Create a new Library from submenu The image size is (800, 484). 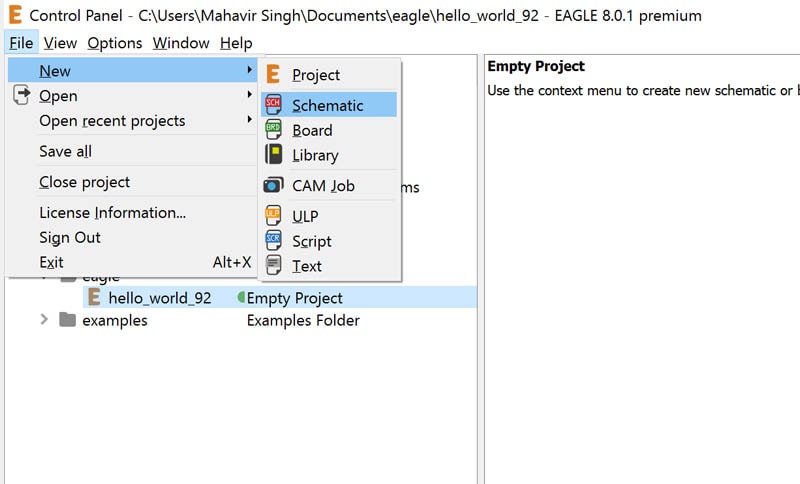point(329,155)
